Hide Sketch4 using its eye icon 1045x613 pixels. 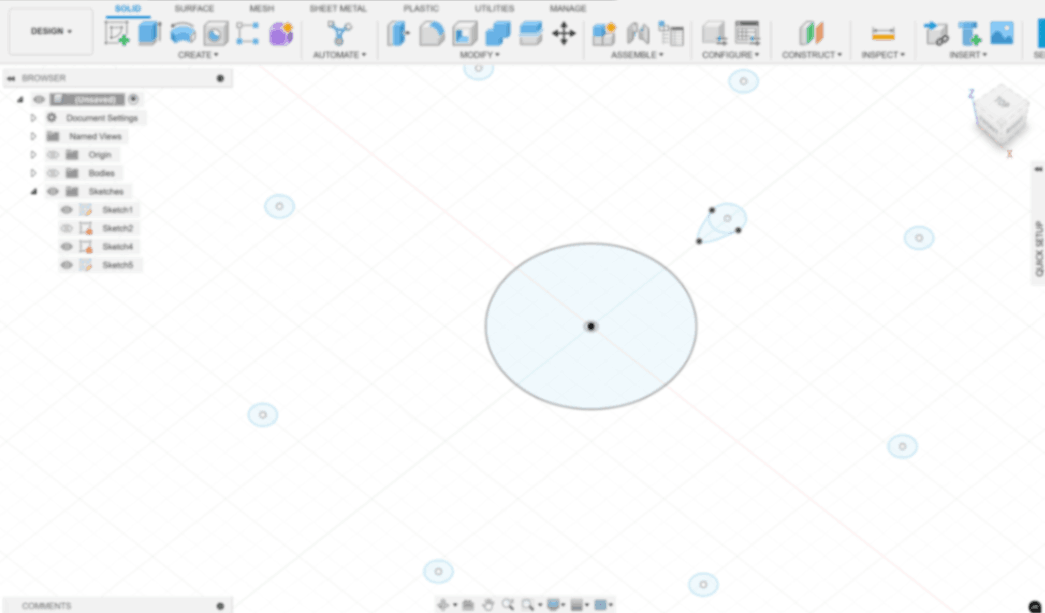click(66, 247)
